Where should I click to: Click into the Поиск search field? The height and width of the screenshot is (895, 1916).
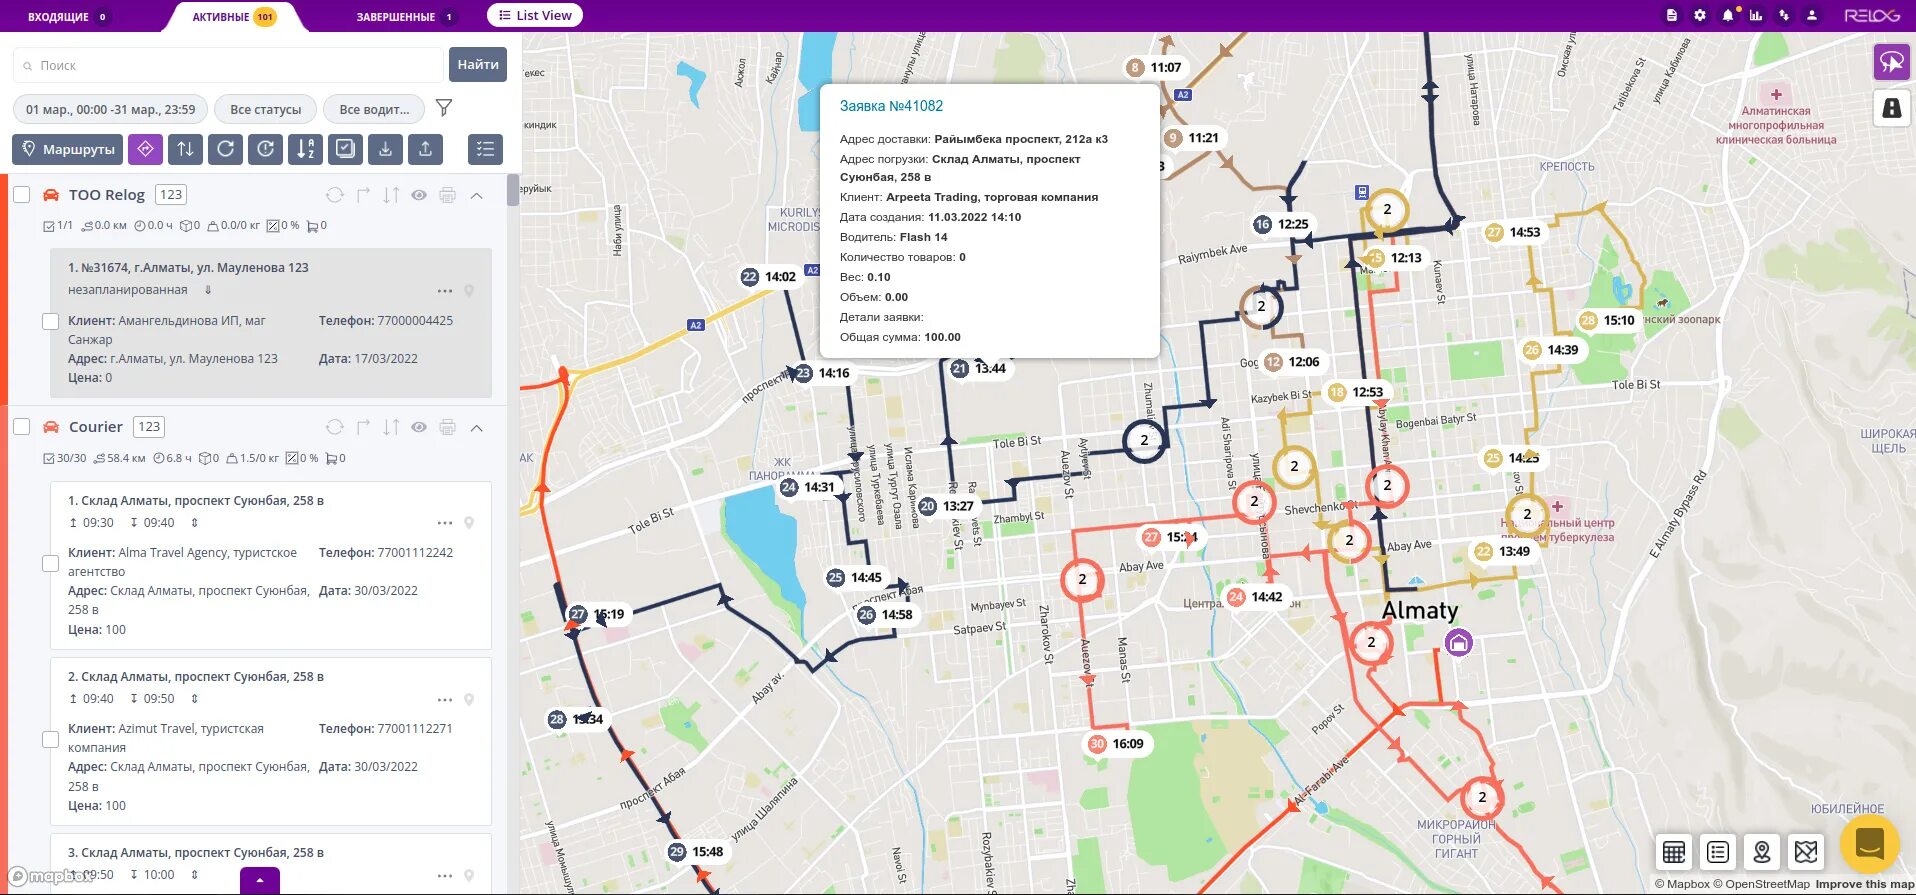pyautogui.click(x=228, y=65)
